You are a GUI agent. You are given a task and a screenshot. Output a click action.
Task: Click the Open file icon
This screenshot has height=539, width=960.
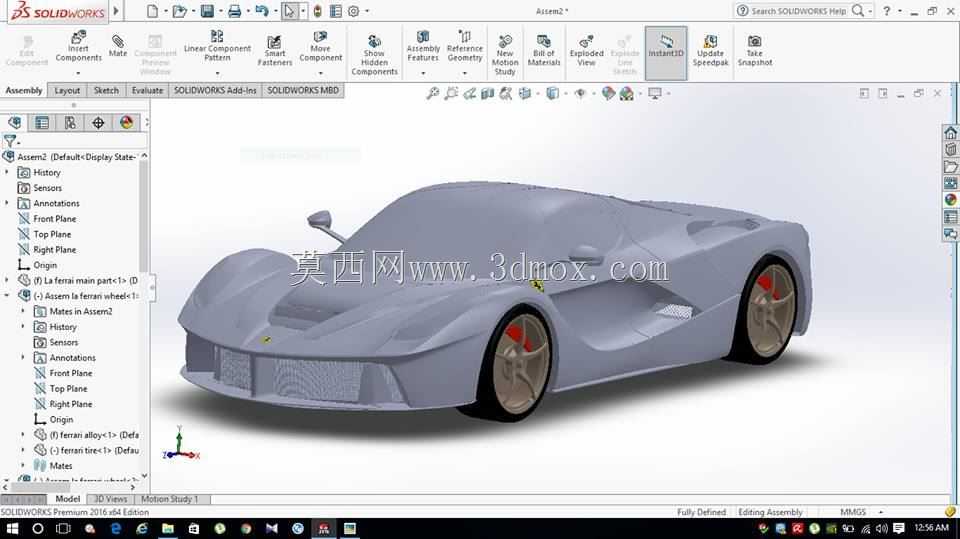[179, 11]
